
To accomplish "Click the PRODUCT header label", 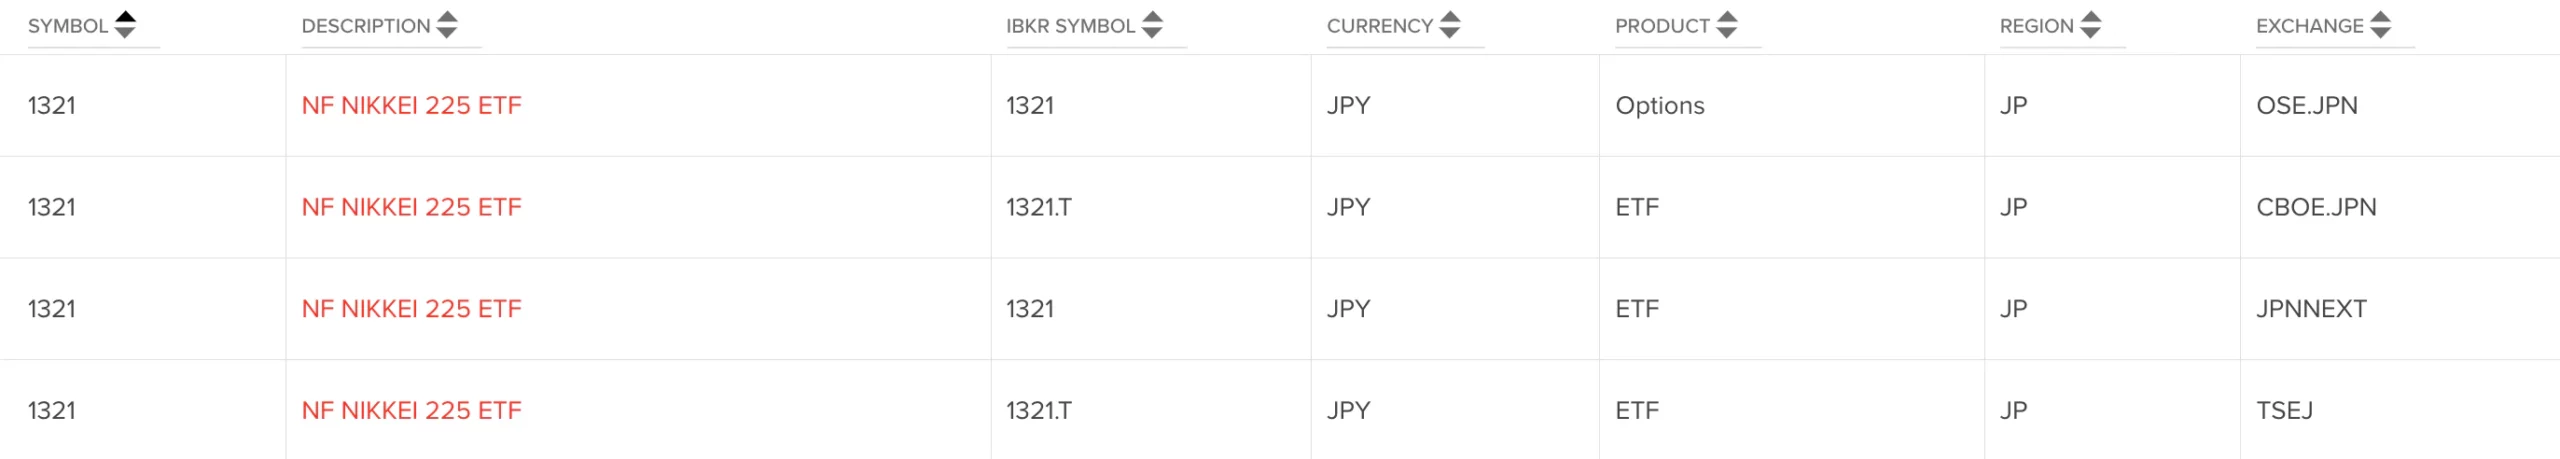I will pos(1662,26).
